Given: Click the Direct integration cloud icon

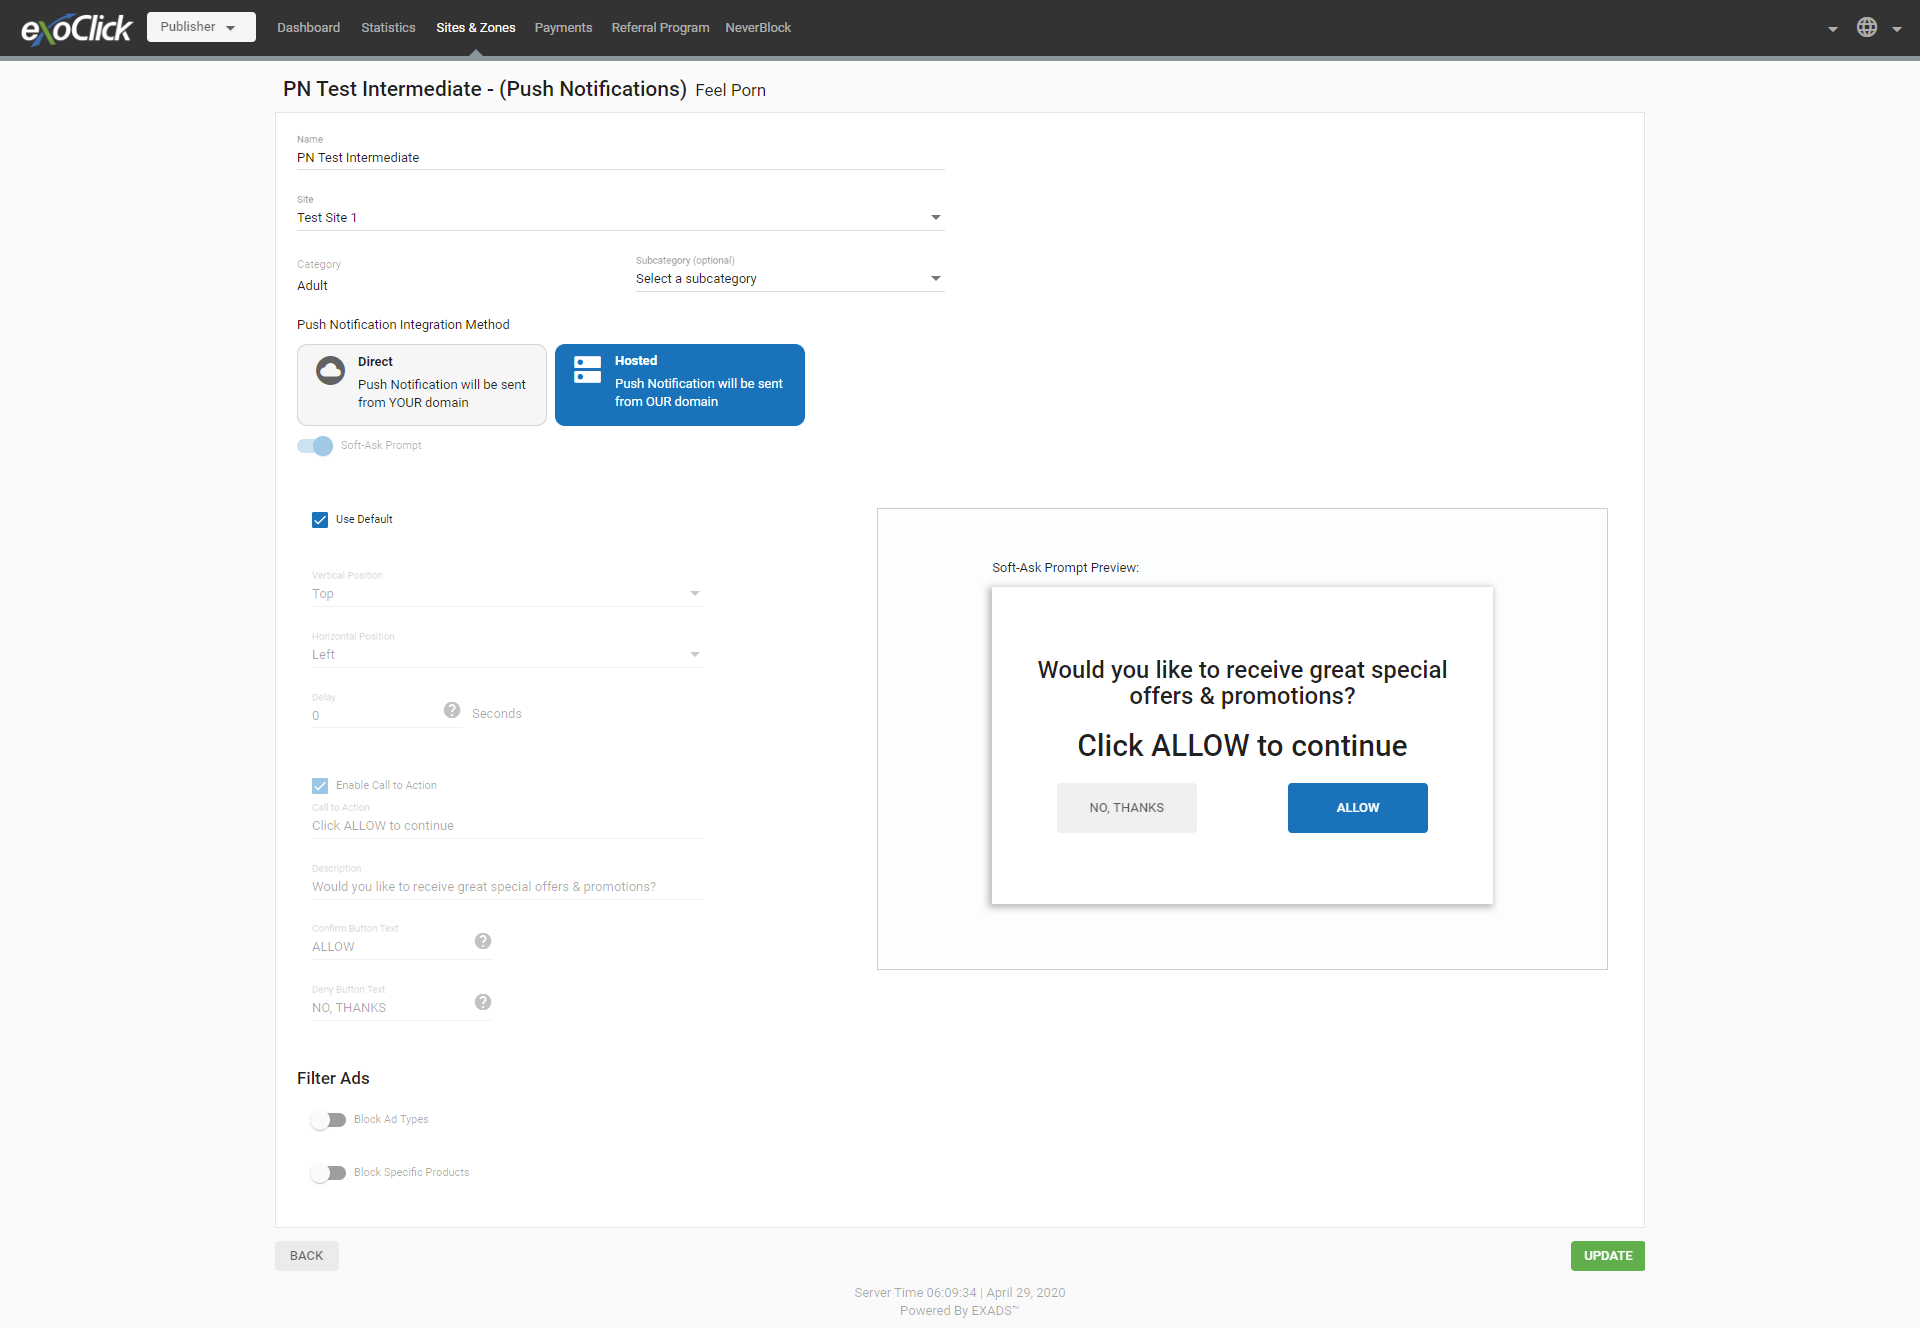Looking at the screenshot, I should [330, 371].
